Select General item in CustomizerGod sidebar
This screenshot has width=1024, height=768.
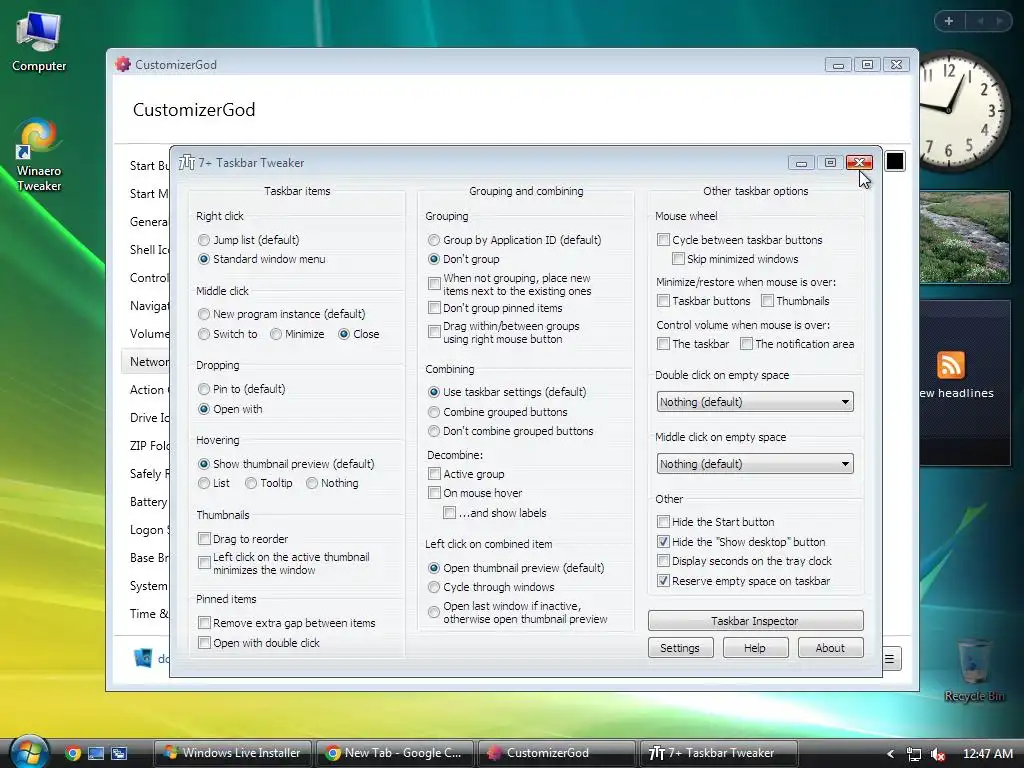pos(148,221)
